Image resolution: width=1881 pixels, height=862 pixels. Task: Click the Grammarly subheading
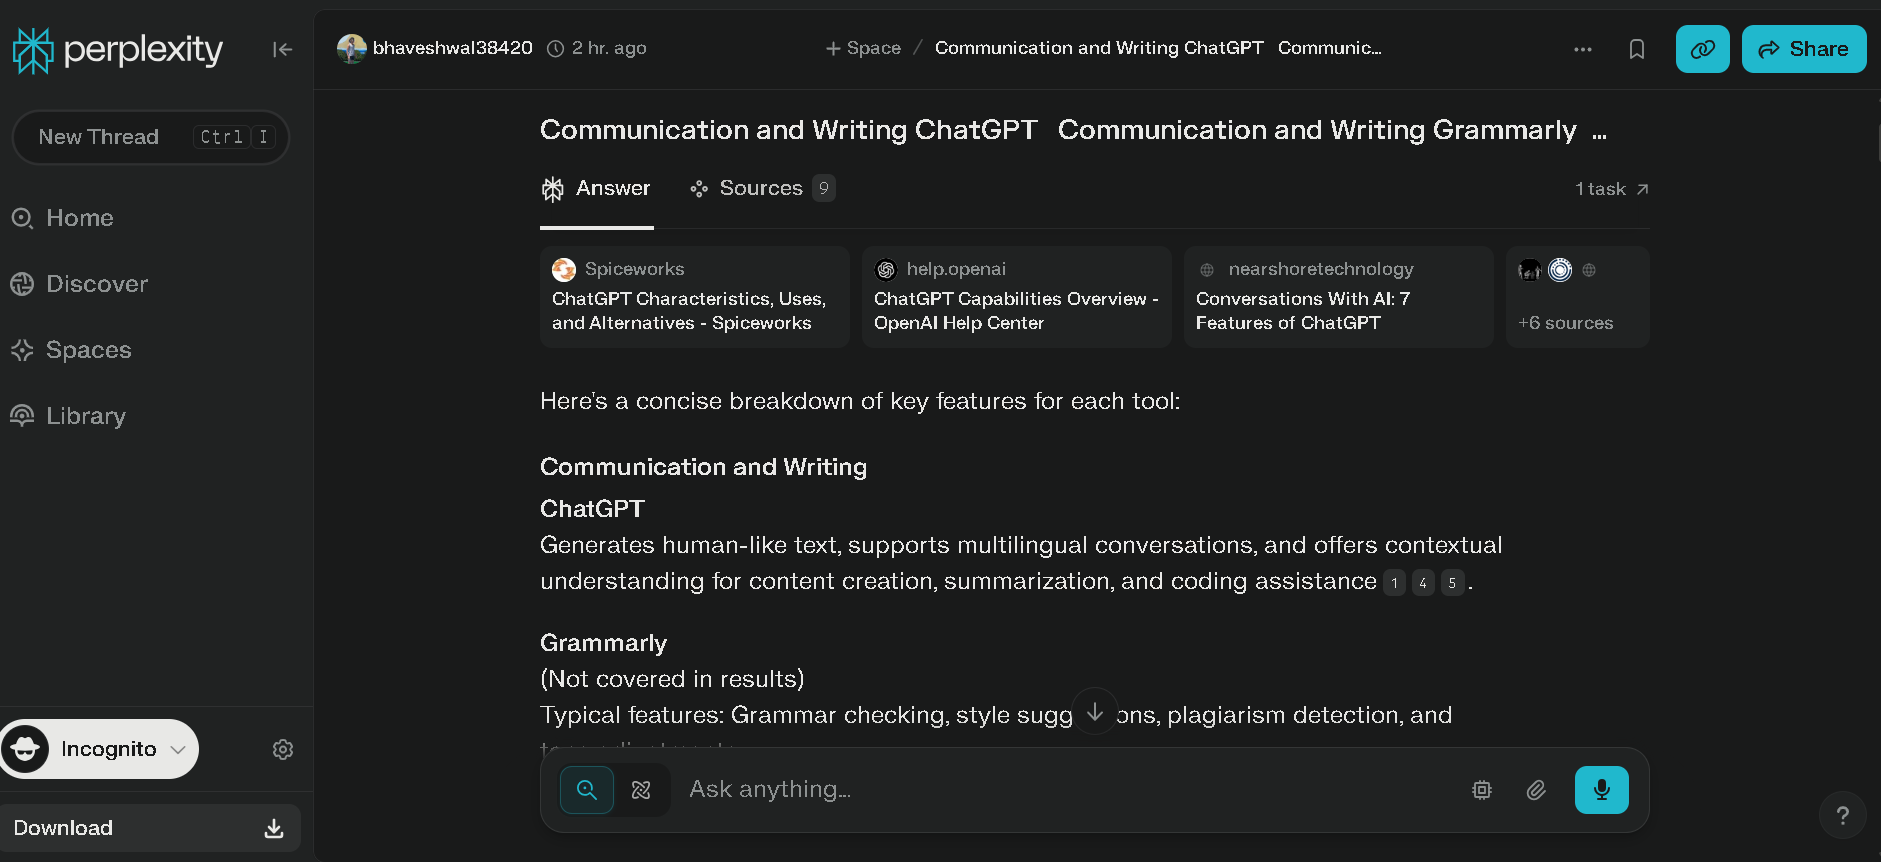click(603, 643)
